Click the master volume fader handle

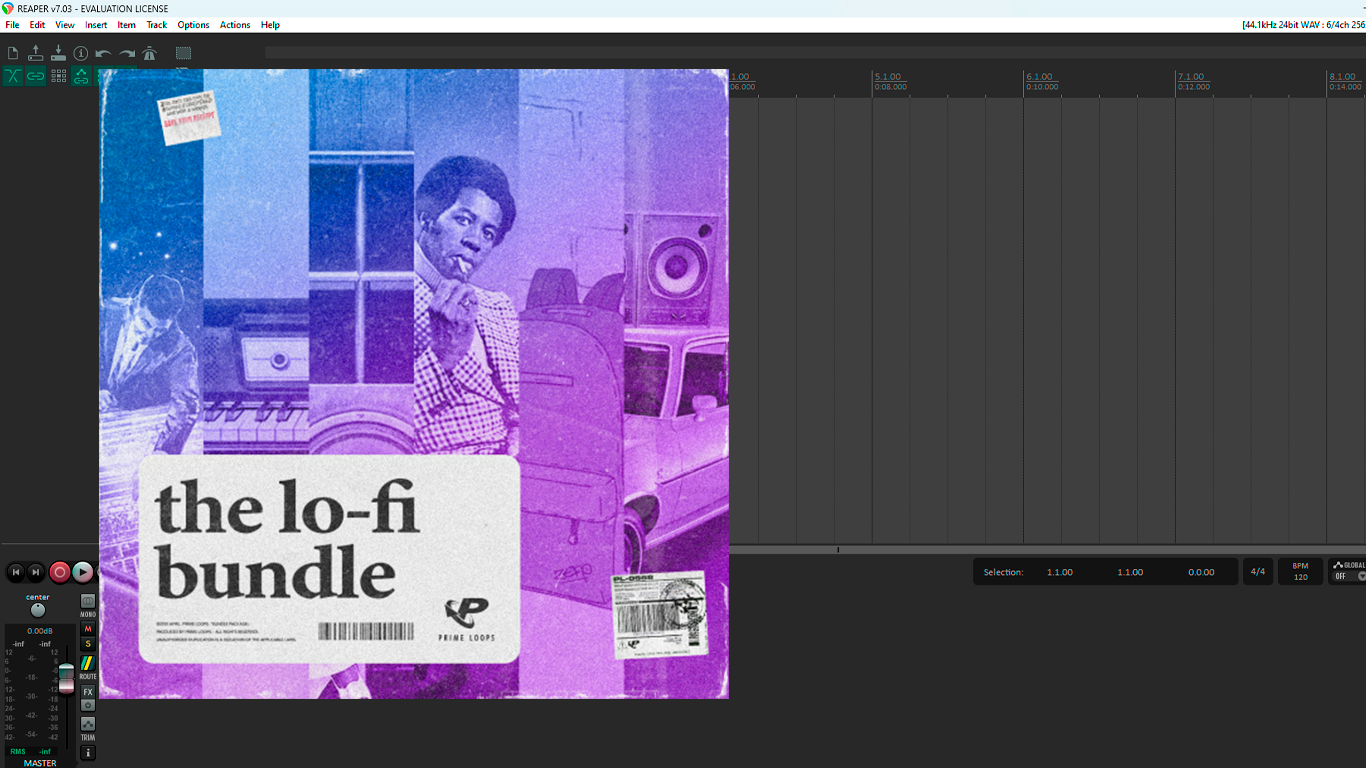66,677
